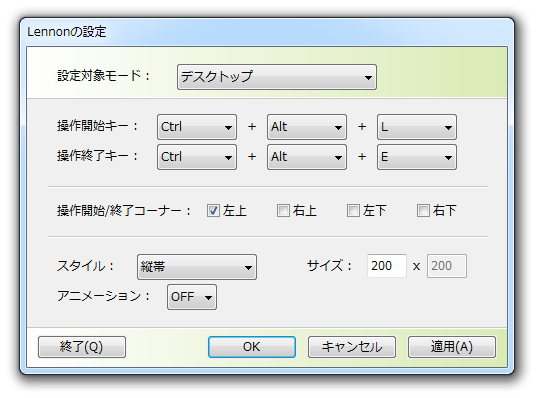
Task: Click the Lennonの設定 window title
Action: (67, 32)
